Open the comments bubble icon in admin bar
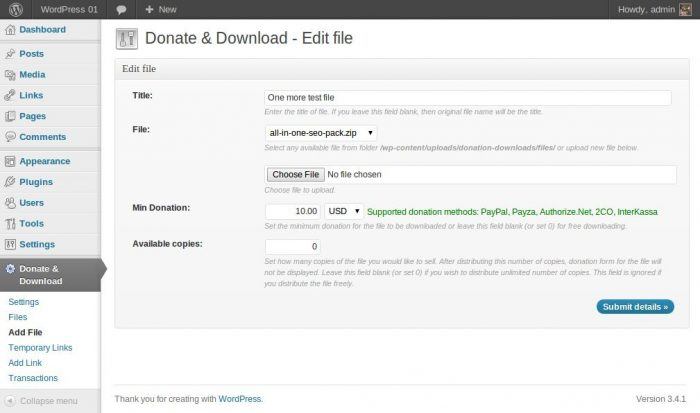The image size is (700, 413). 121,10
